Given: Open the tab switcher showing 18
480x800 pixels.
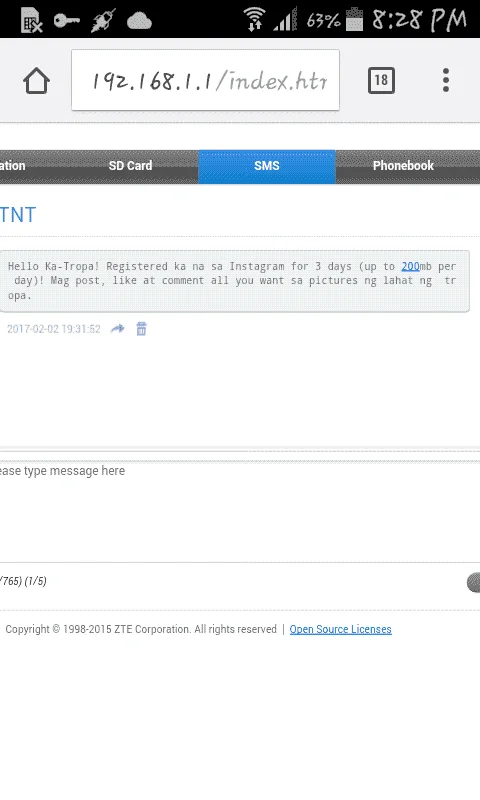Looking at the screenshot, I should point(381,80).
